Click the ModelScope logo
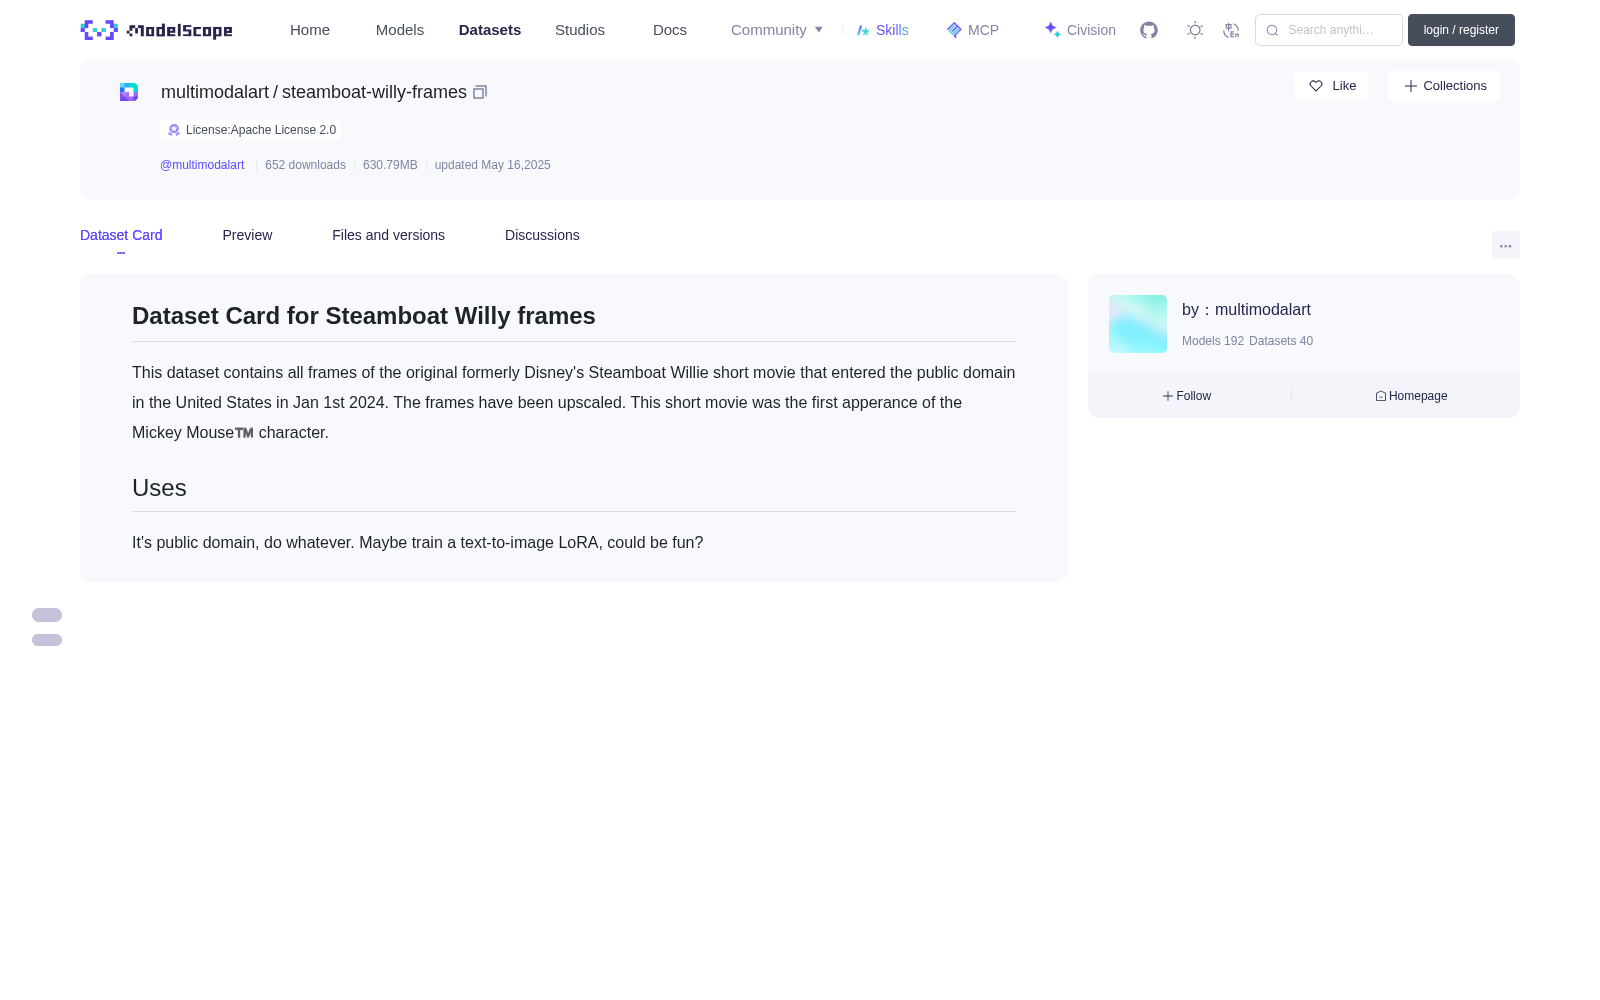 [x=156, y=30]
